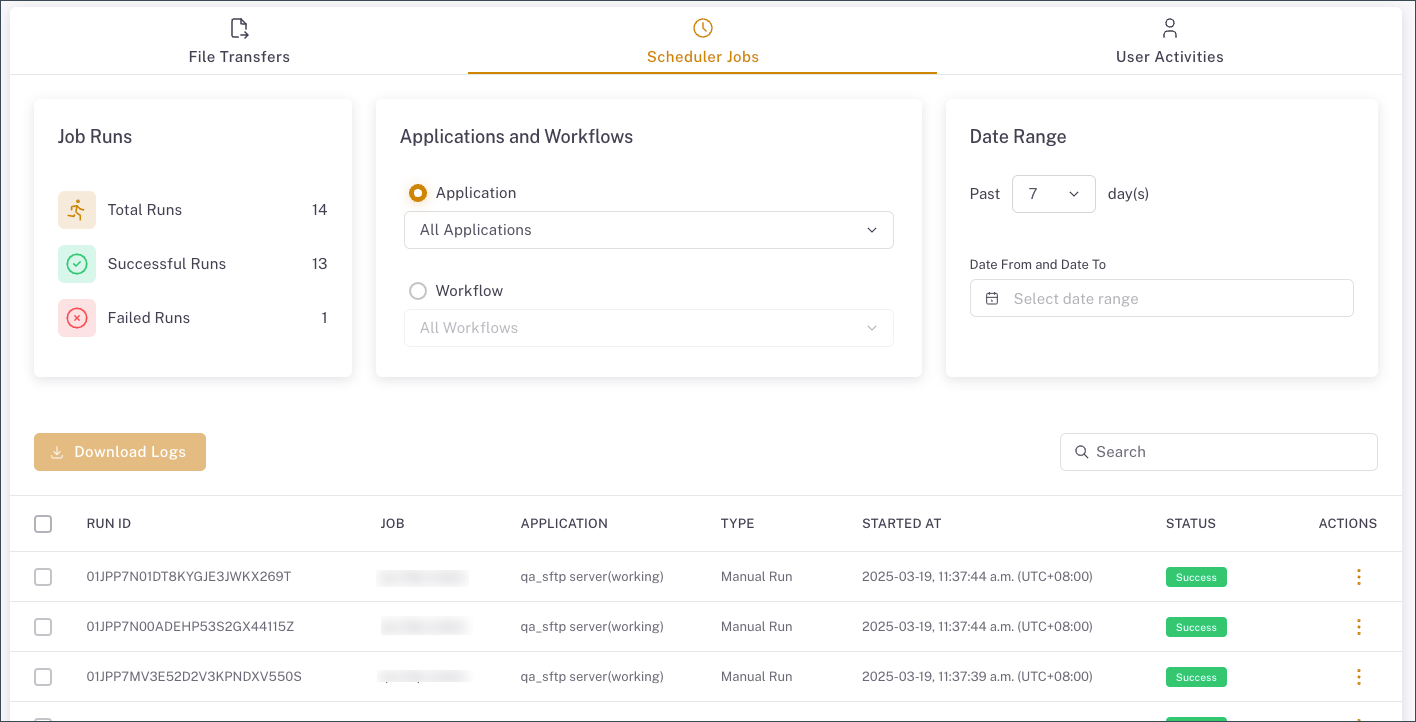This screenshot has width=1416, height=722.
Task: Click the APPLICATION column header
Action: (x=564, y=524)
